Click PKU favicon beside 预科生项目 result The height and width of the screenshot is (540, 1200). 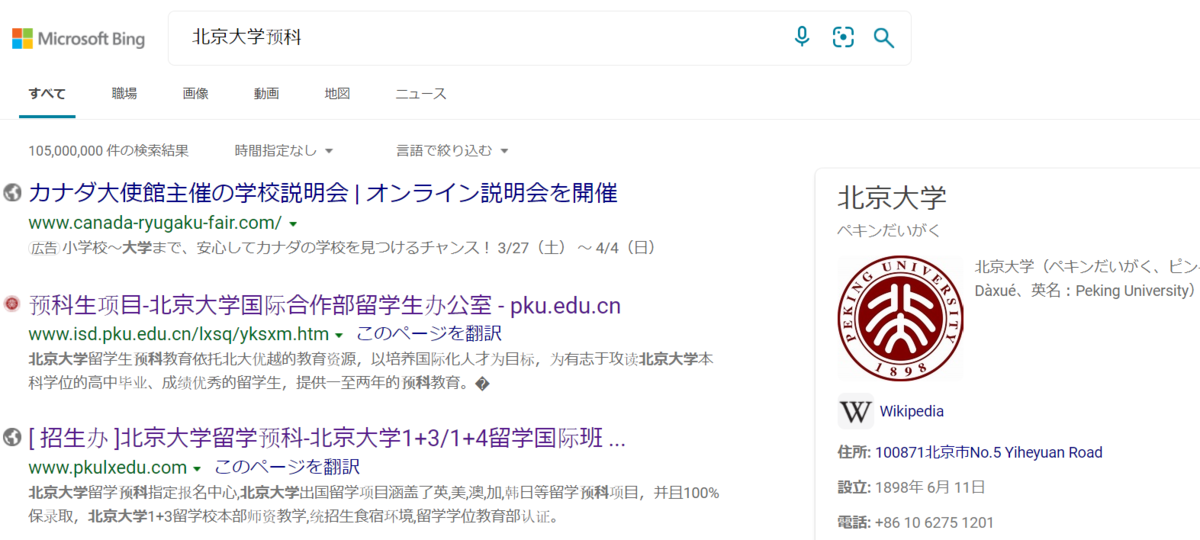(13, 304)
